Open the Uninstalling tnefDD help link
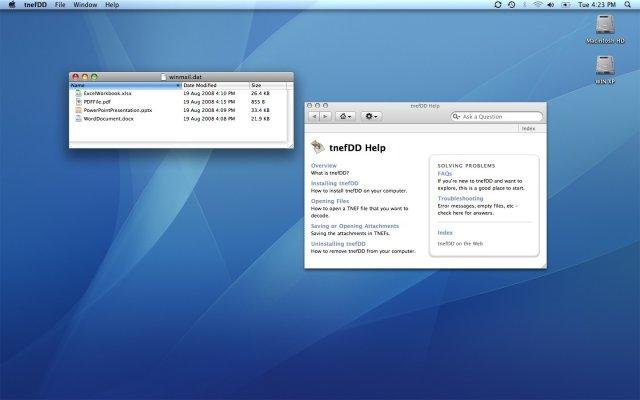The width and height of the screenshot is (640, 400). (x=338, y=244)
